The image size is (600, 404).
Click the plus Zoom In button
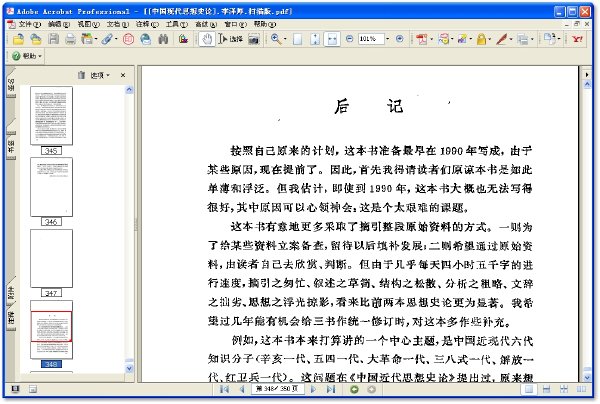pos(399,39)
